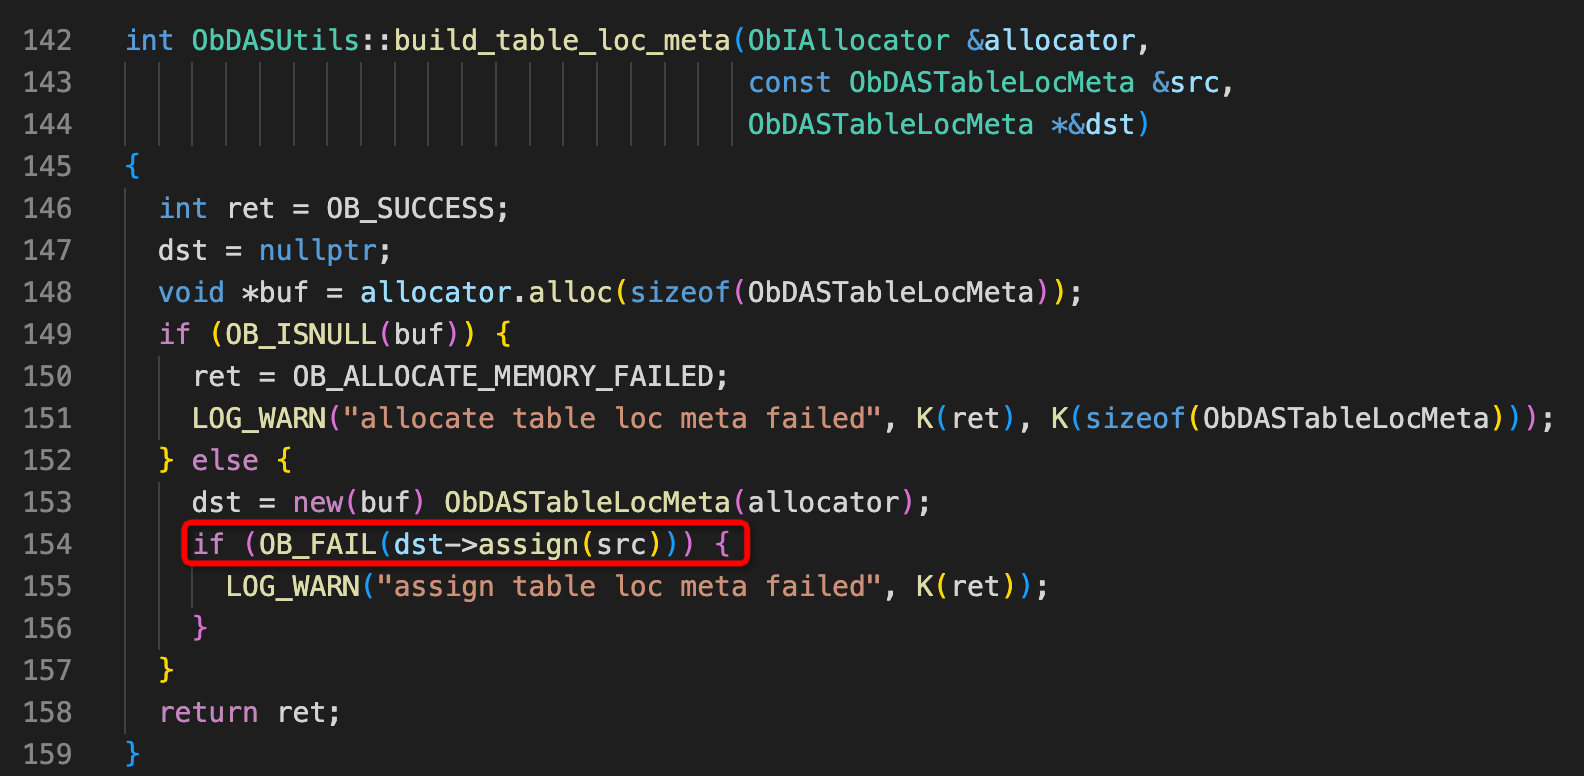The image size is (1584, 776).
Task: Click line number 142 in the gutter
Action: (x=47, y=40)
